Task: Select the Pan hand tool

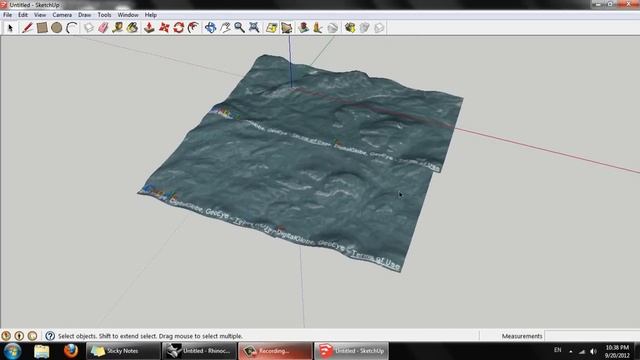Action: [225, 28]
